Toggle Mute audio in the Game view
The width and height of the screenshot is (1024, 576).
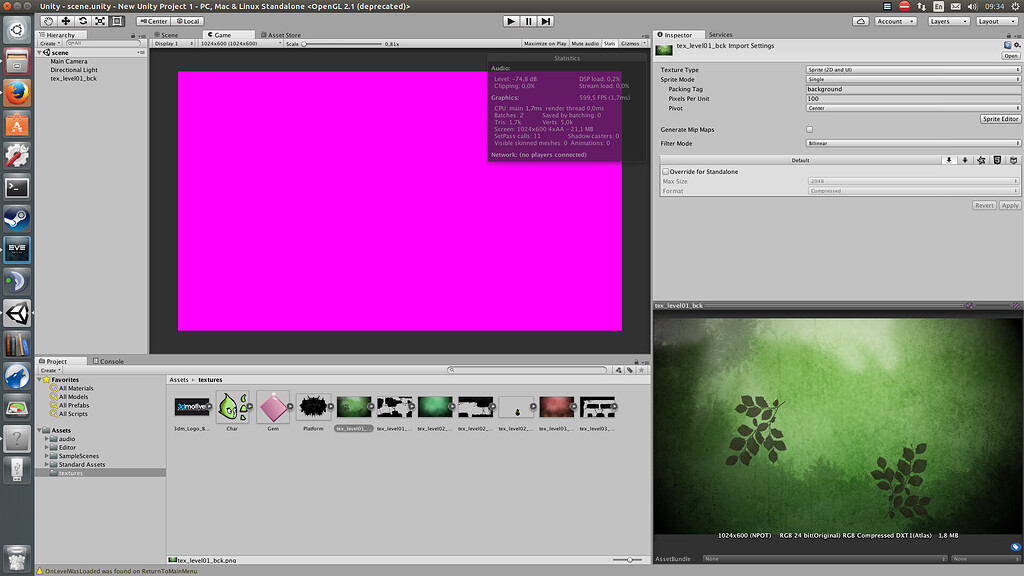(585, 43)
